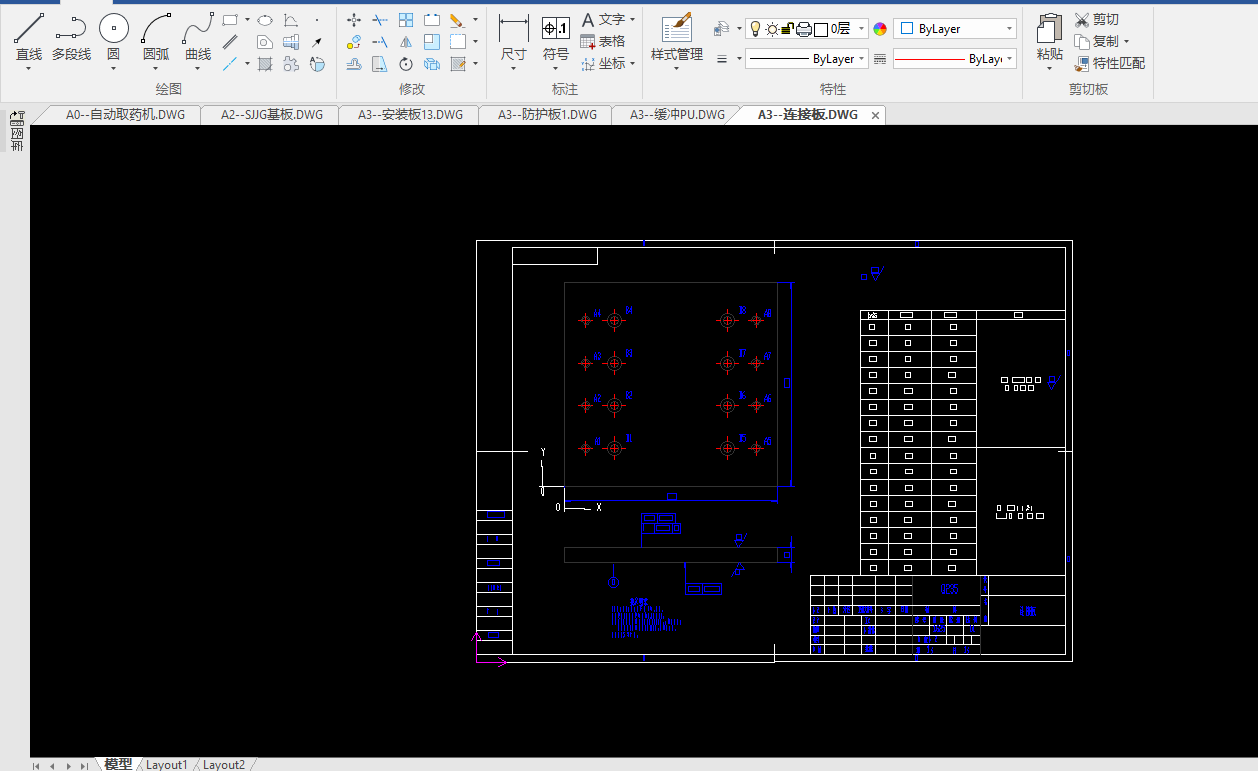Image resolution: width=1258 pixels, height=771 pixels.
Task: Expand the 直线 dropdown arrow
Action: click(28, 69)
